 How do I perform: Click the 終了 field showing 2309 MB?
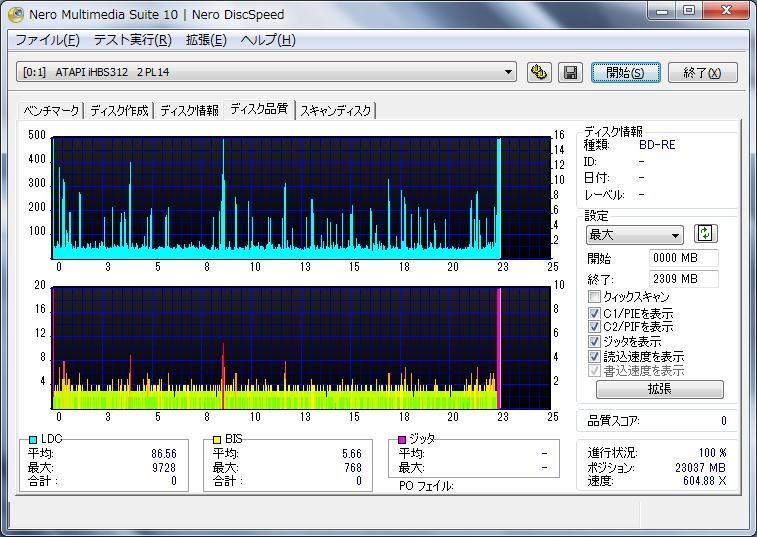(684, 279)
